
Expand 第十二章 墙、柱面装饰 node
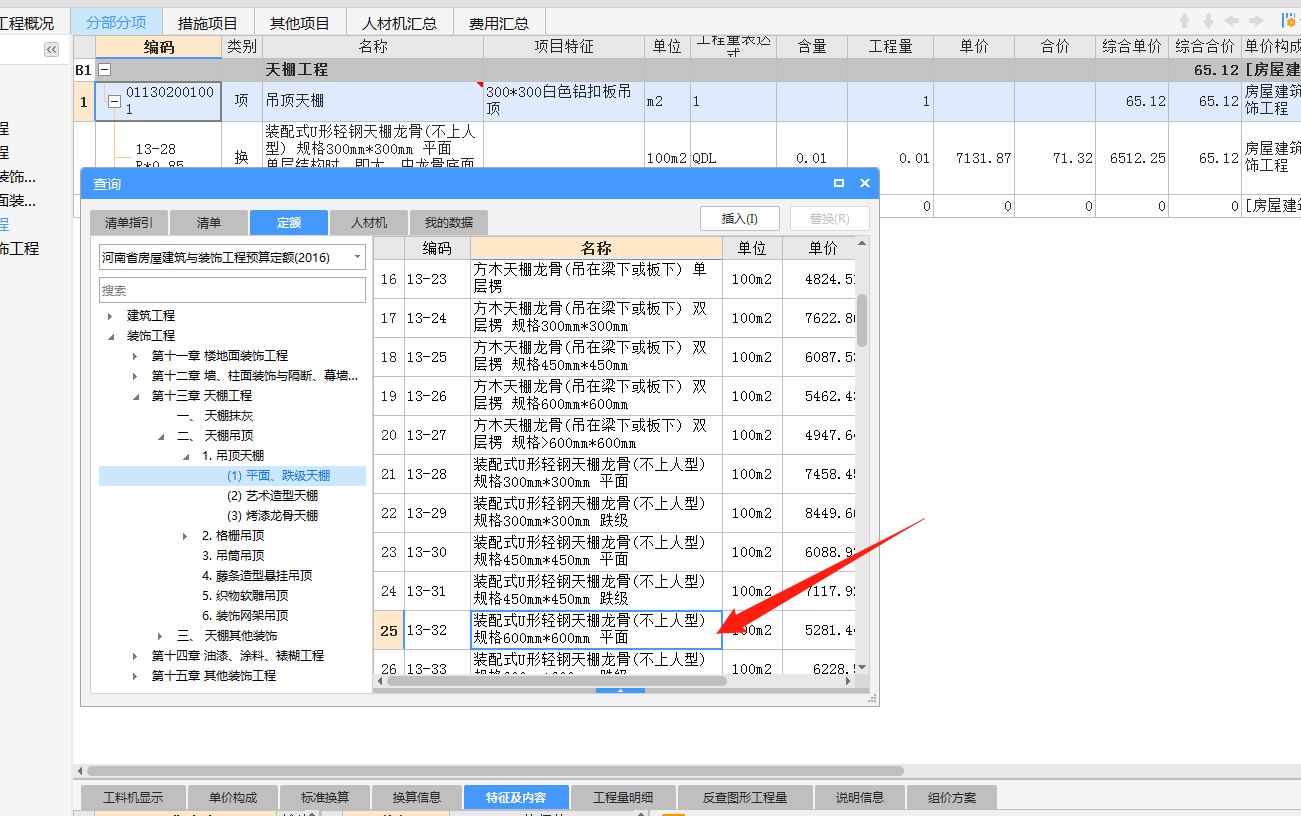tap(135, 376)
